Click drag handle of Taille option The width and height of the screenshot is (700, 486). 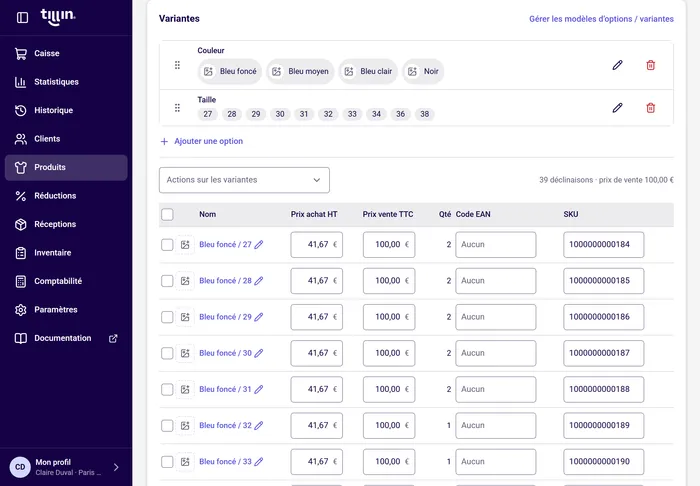coord(177,108)
